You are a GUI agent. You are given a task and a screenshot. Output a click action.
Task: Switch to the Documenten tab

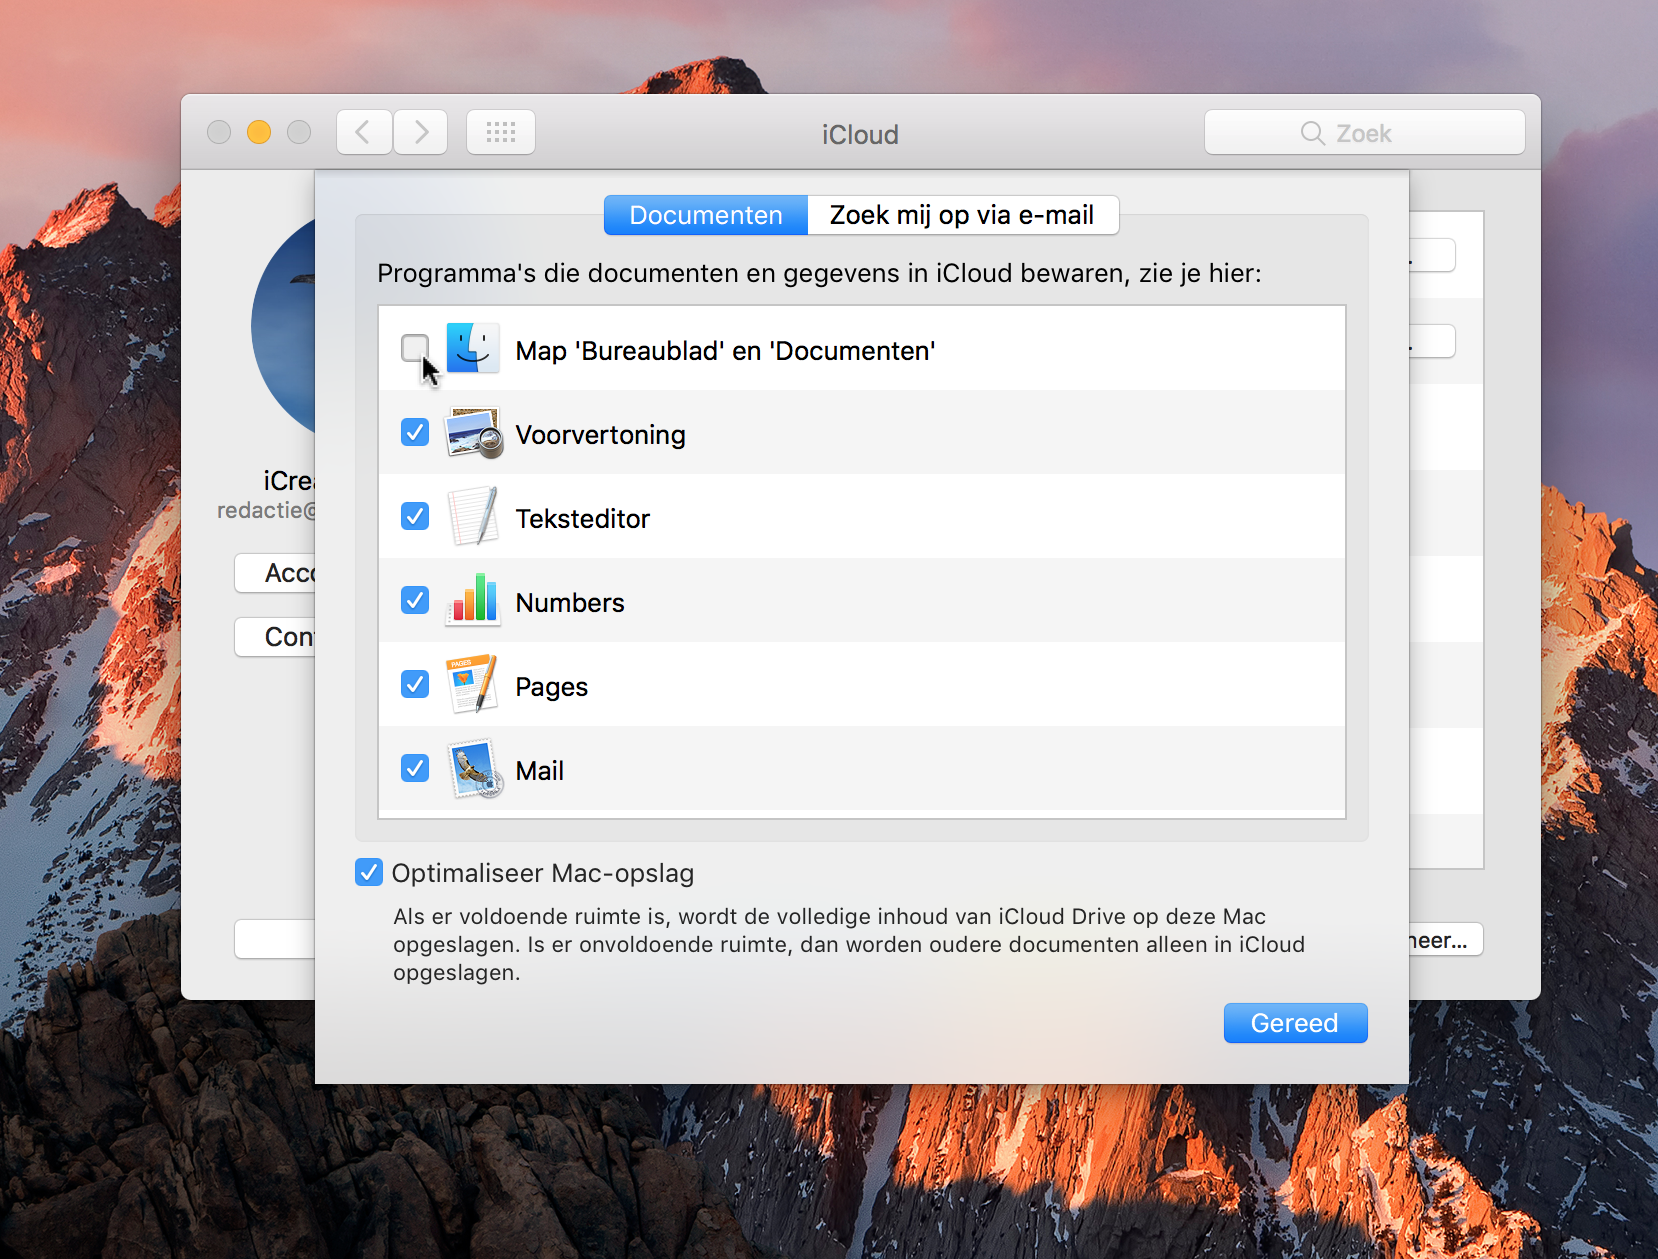tap(706, 215)
